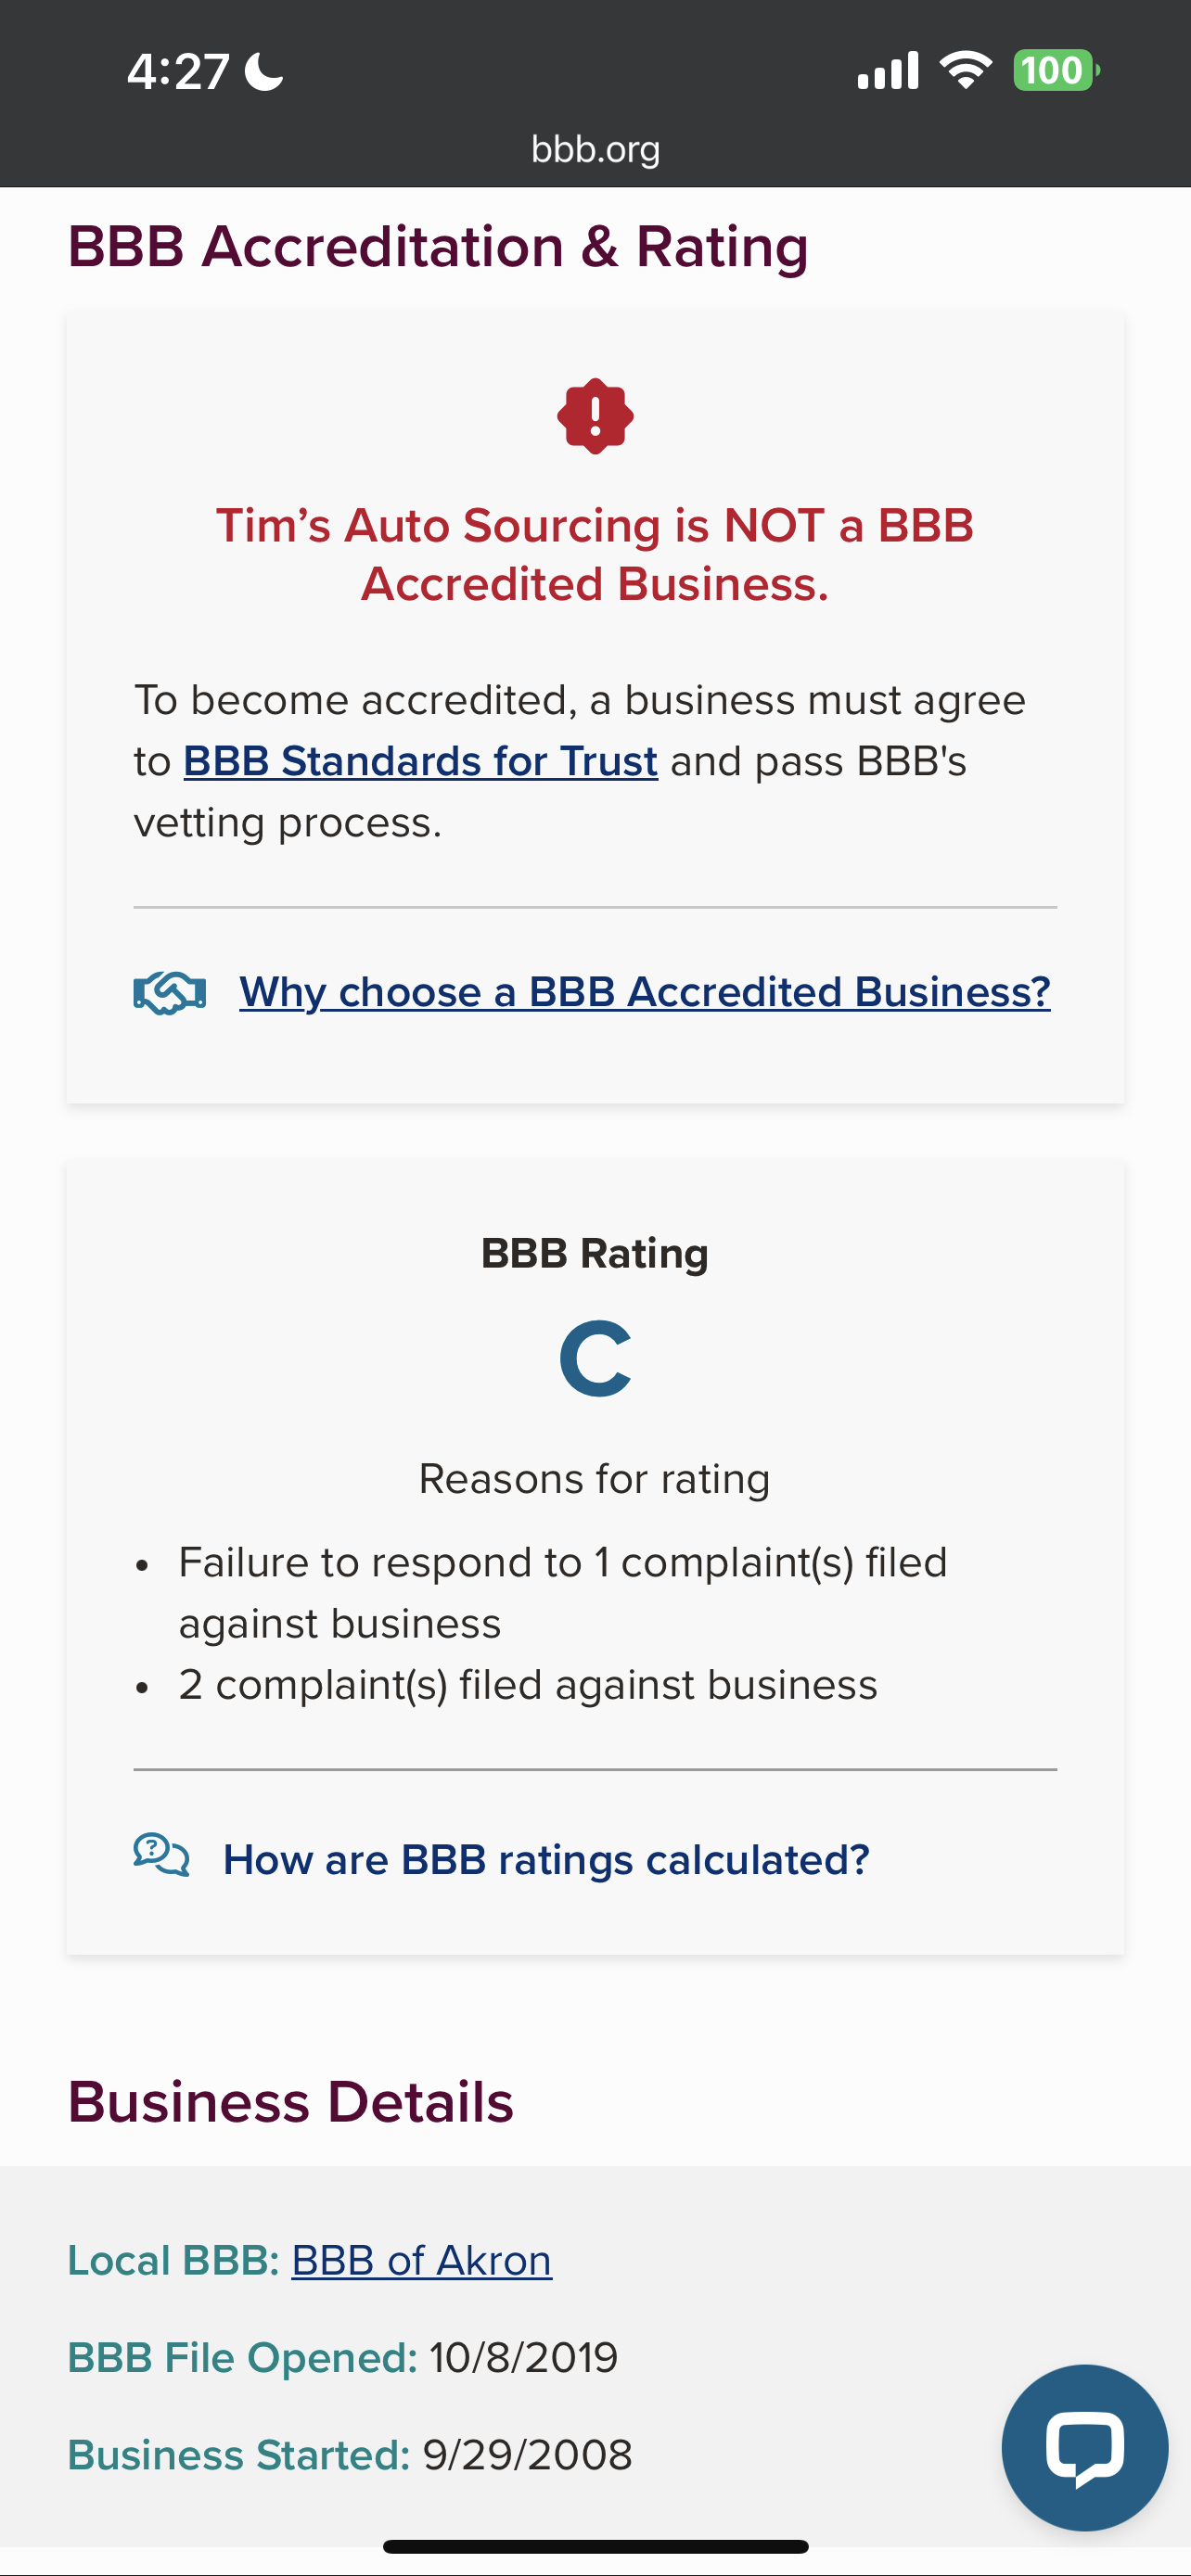Tap the question chat-bubbles icon

[x=161, y=1857]
